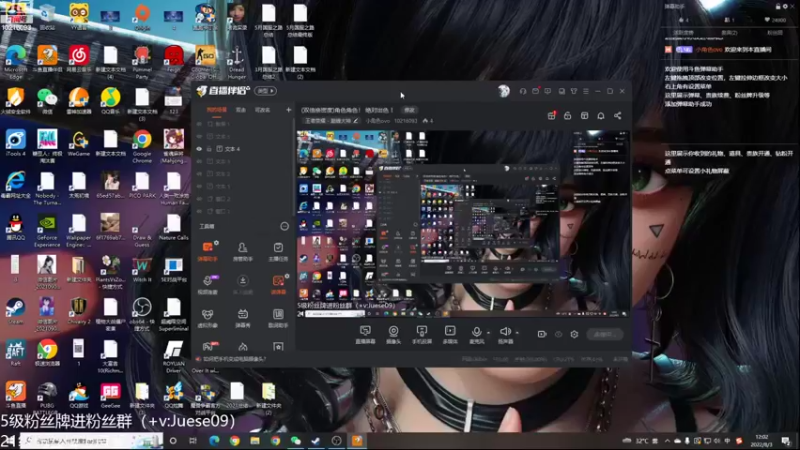Viewport: 800px width, 450px height.
Task: Open the lyrics helper icon in toolbox
Action: tap(278, 314)
